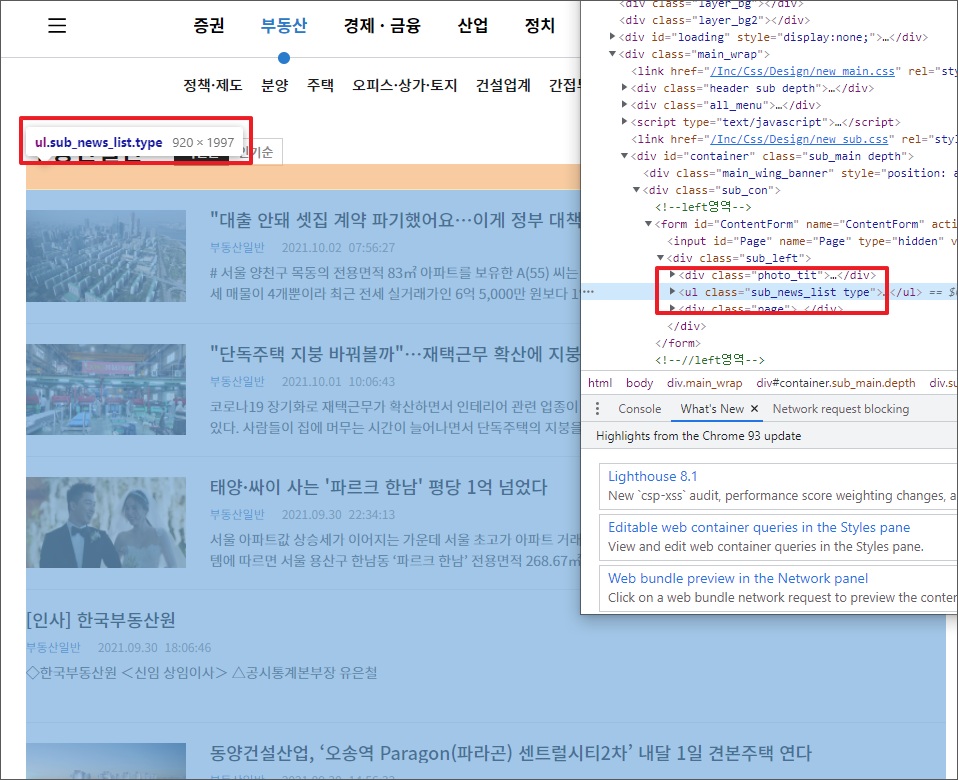Screen dimensions: 958x780
Task: Select the div class="main_wing_banner" row
Action: point(800,173)
